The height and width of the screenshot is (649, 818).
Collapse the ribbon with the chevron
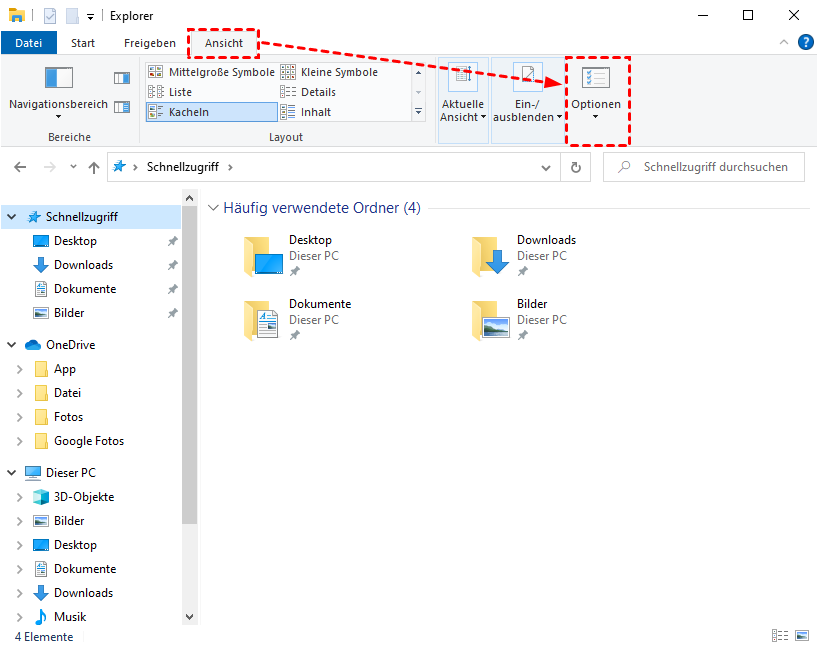784,42
